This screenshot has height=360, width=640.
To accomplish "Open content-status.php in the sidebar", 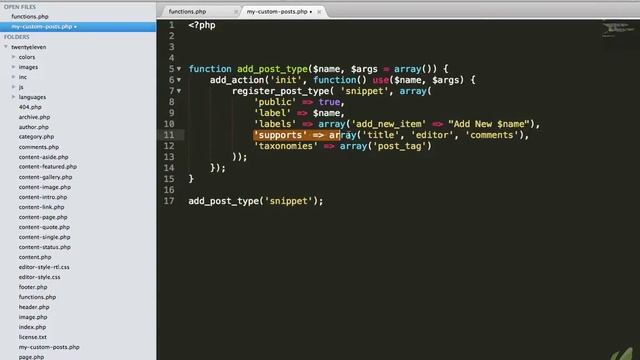I will pyautogui.click(x=44, y=247).
